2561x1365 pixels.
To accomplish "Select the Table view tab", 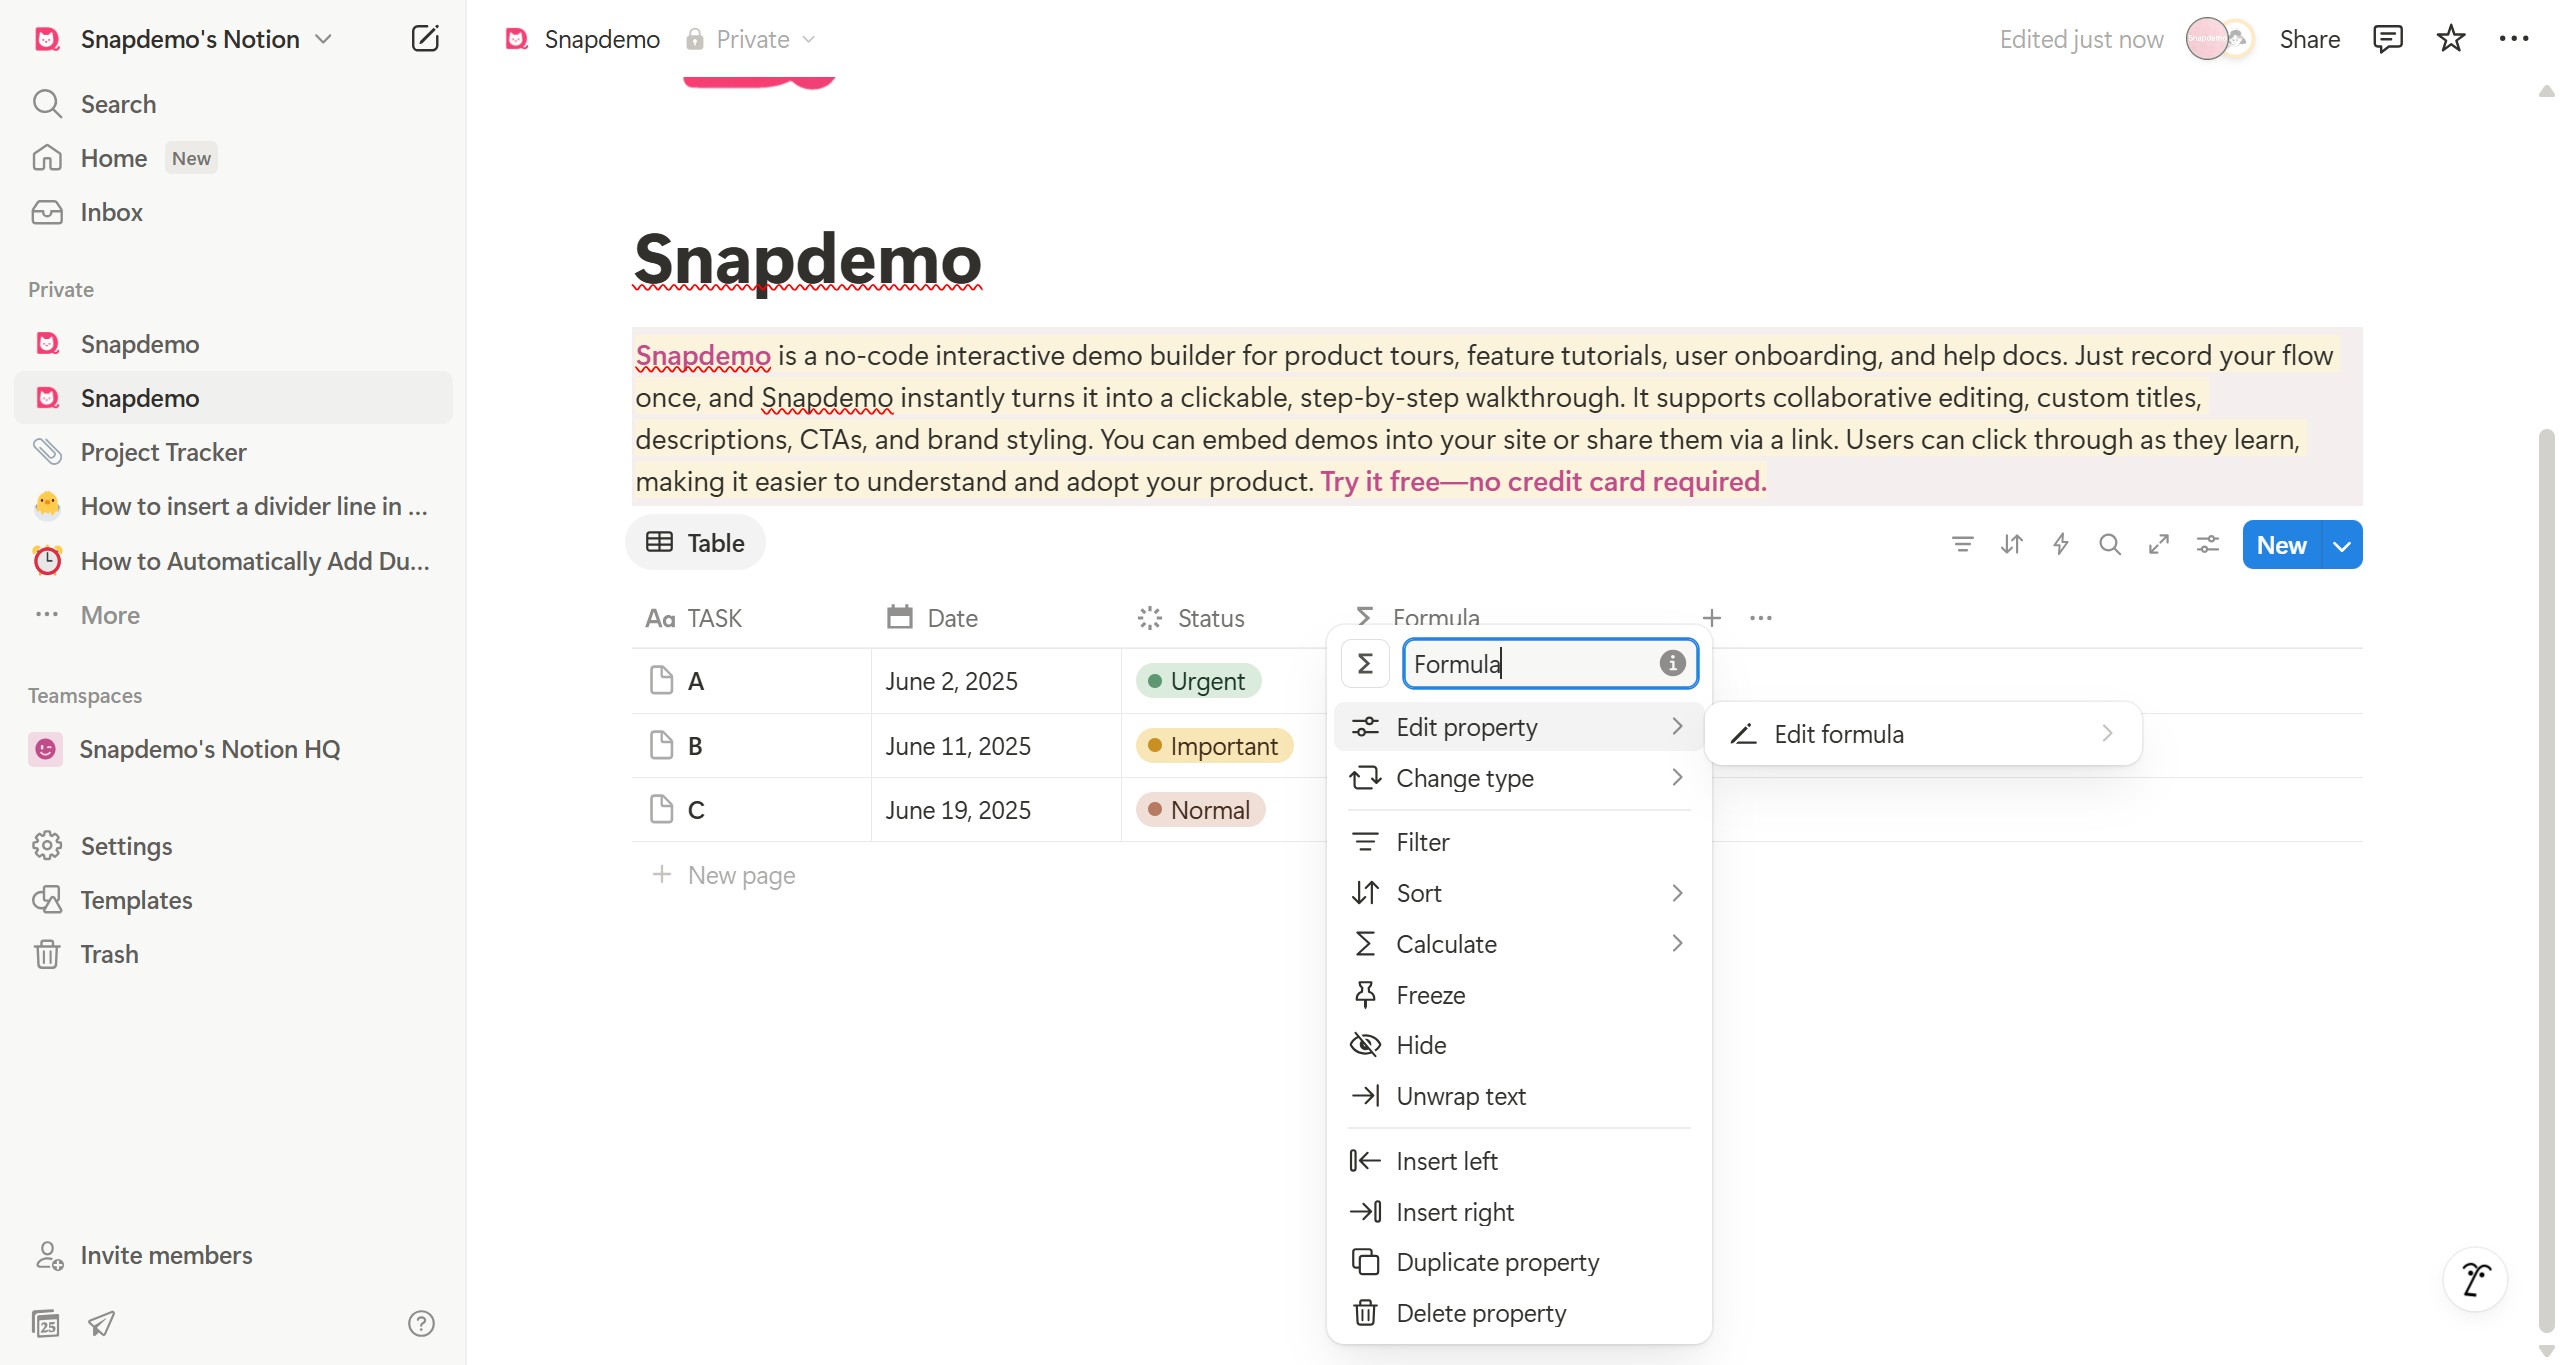I will point(696,543).
